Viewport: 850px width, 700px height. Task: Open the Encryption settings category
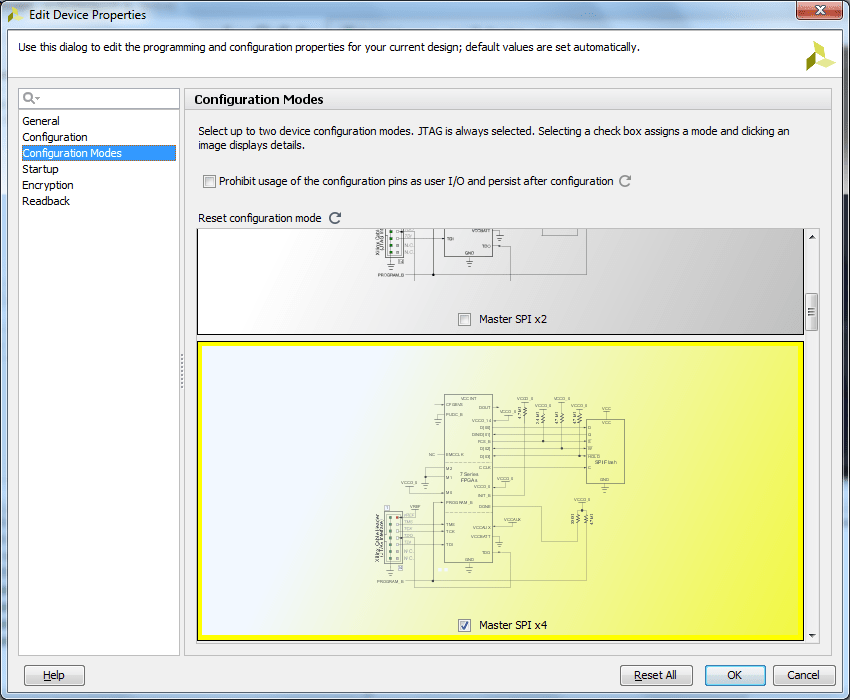(47, 185)
